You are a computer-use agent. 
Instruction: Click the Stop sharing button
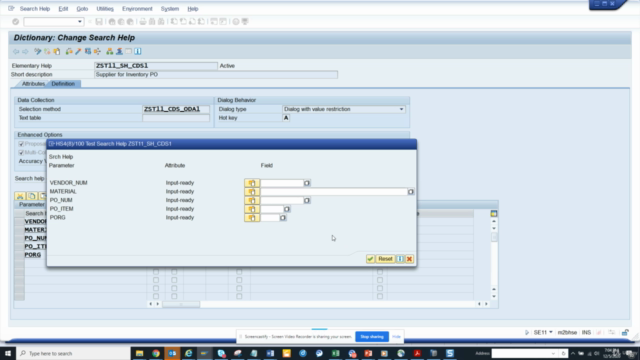pos(372,337)
